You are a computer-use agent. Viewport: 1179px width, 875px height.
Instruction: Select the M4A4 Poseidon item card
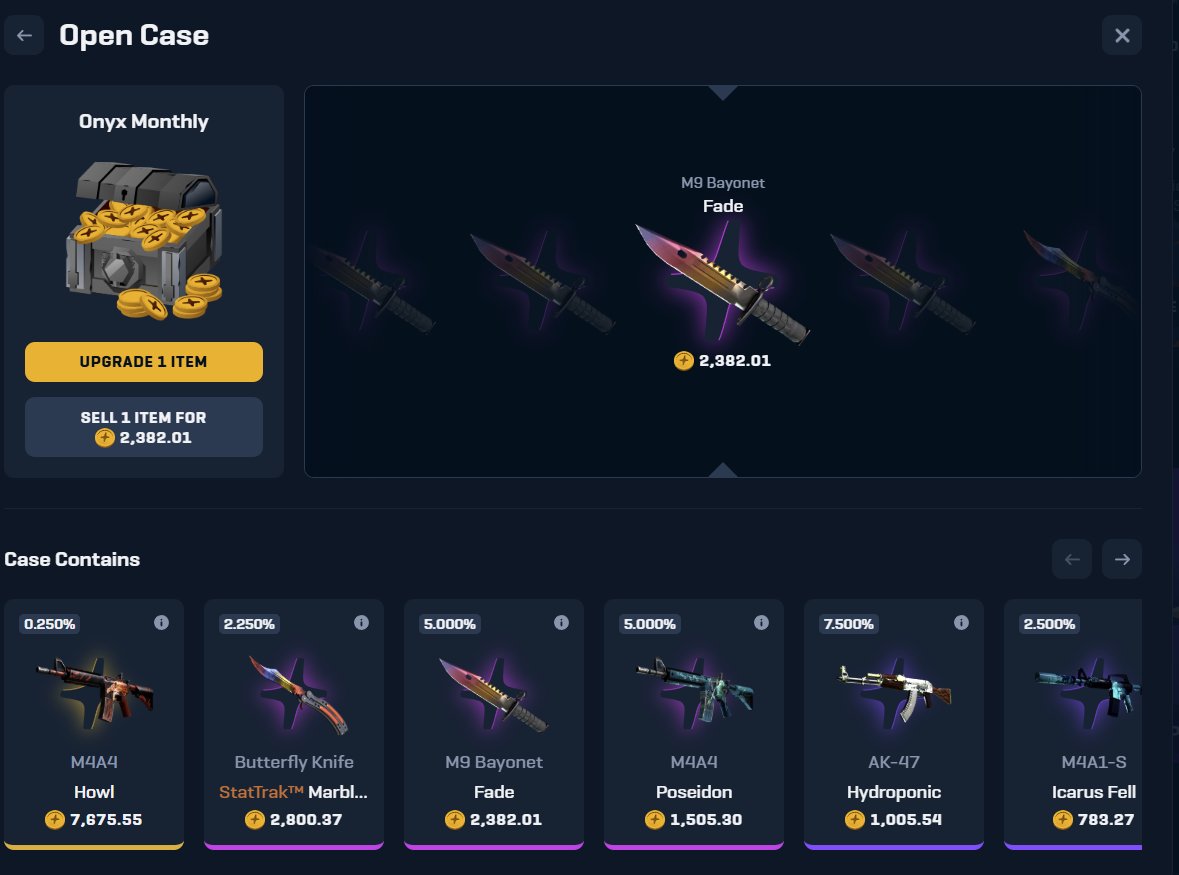[x=694, y=725]
